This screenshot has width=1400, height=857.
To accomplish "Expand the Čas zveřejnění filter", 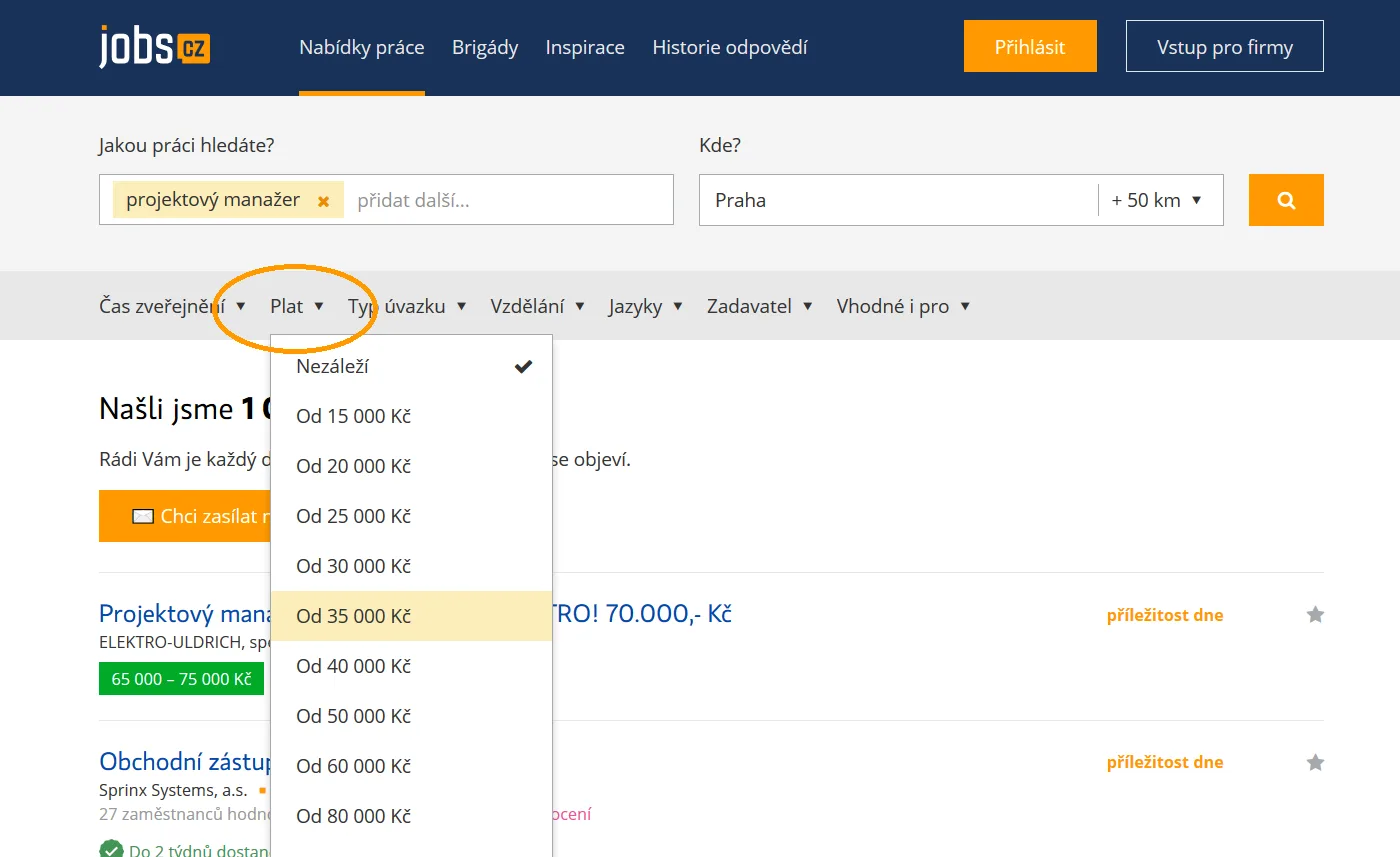I will [x=172, y=306].
